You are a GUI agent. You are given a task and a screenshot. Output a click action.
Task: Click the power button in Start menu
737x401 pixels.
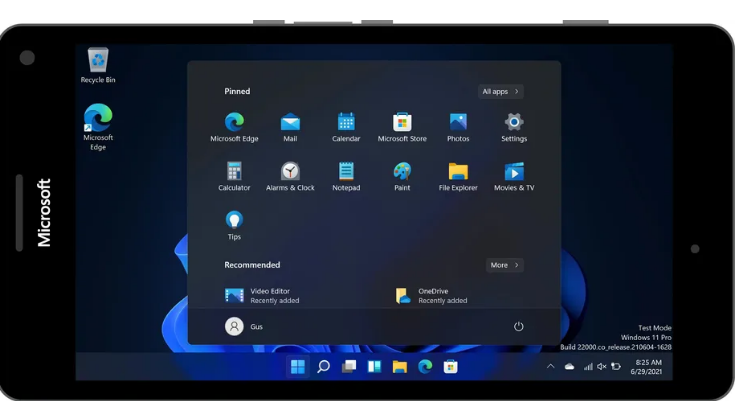(x=518, y=326)
